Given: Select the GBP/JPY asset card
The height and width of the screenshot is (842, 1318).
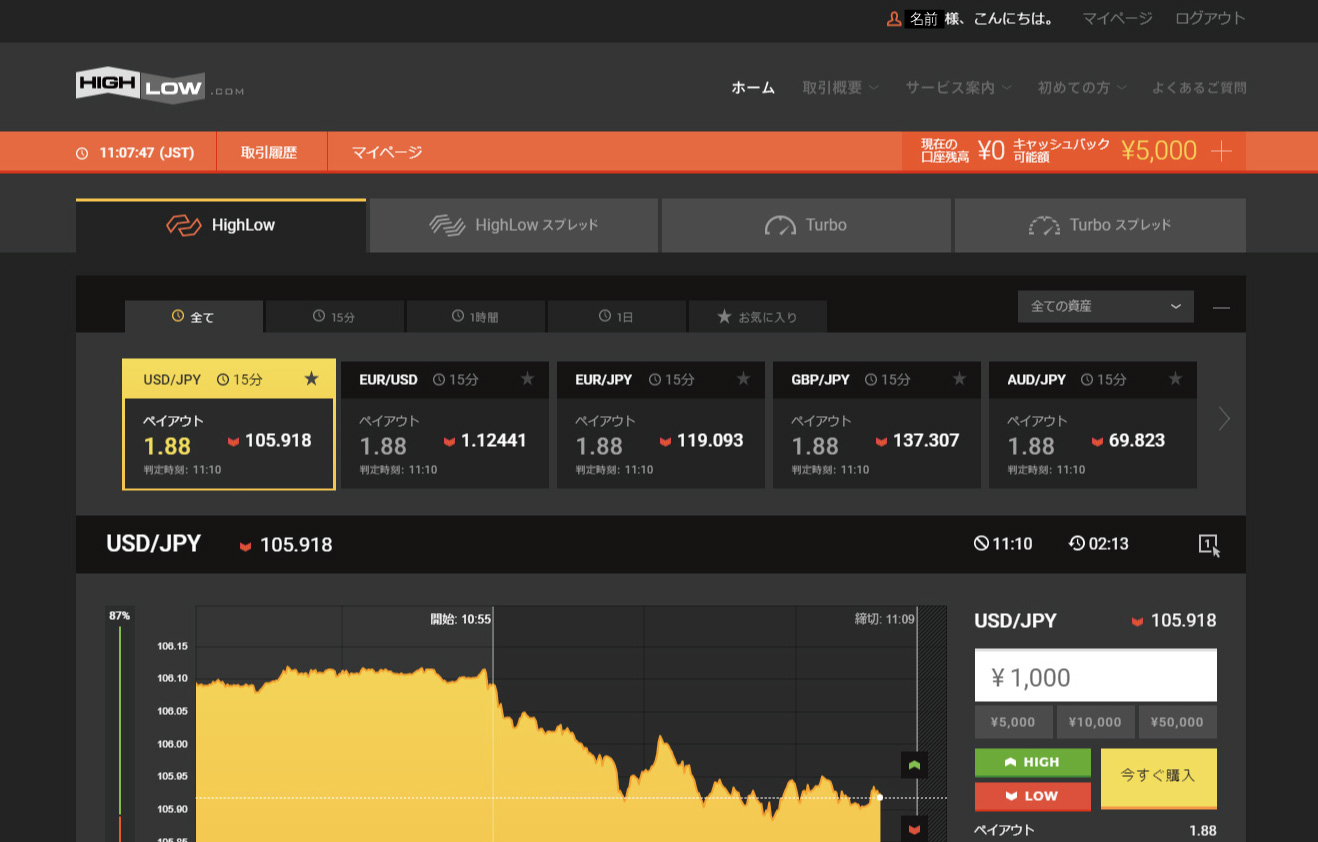Looking at the screenshot, I should [877, 425].
